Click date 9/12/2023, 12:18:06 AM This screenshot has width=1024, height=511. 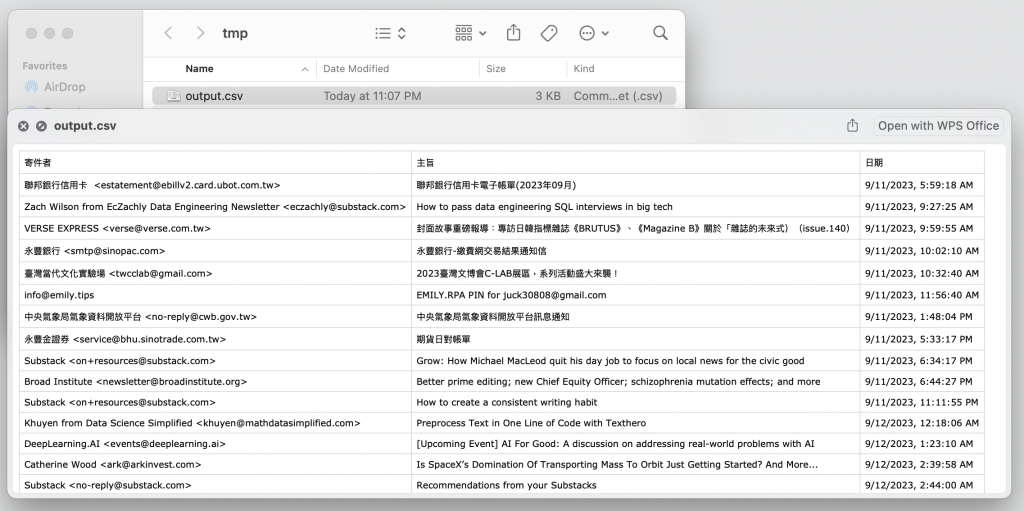pos(921,423)
